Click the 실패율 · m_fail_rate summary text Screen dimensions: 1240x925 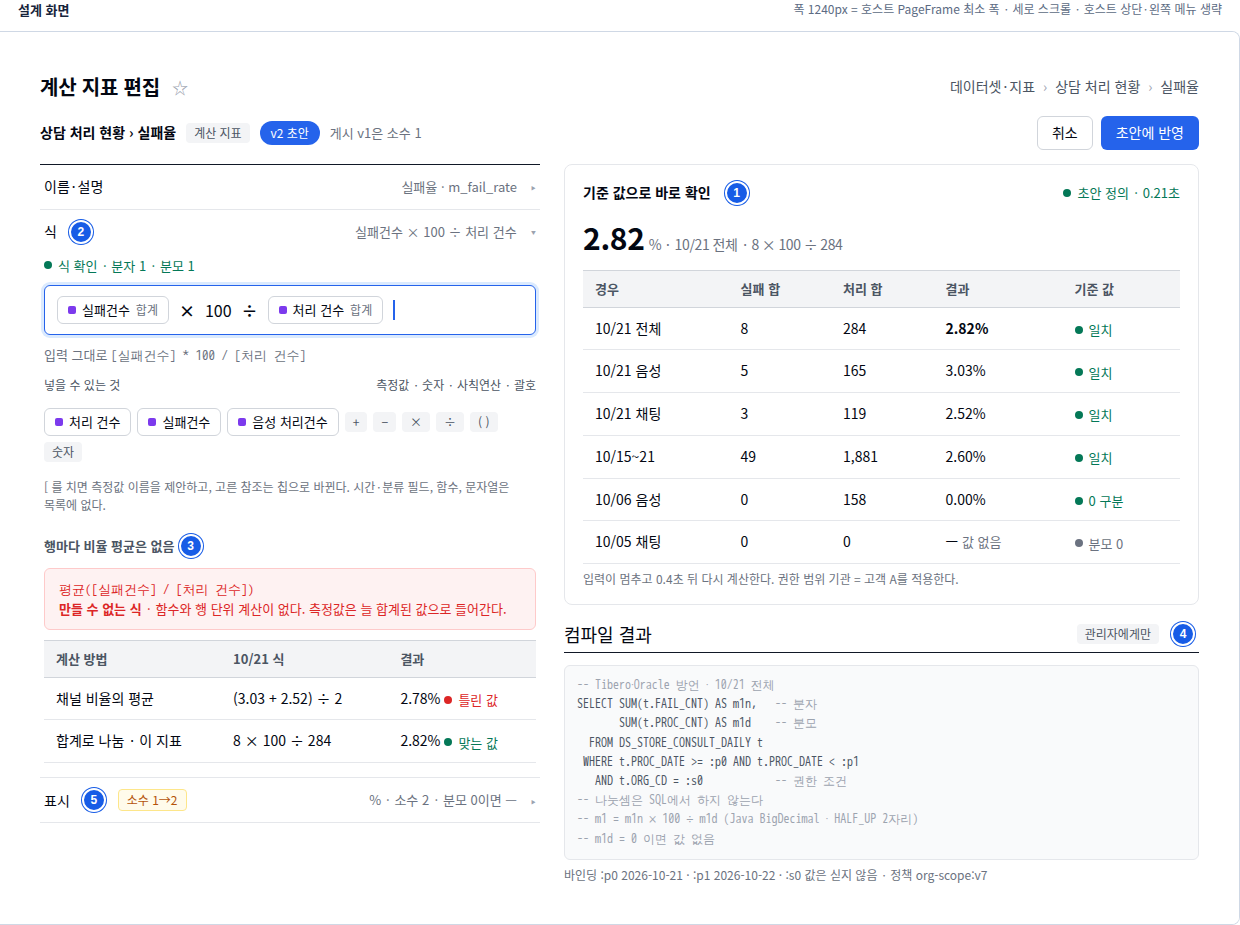[459, 187]
